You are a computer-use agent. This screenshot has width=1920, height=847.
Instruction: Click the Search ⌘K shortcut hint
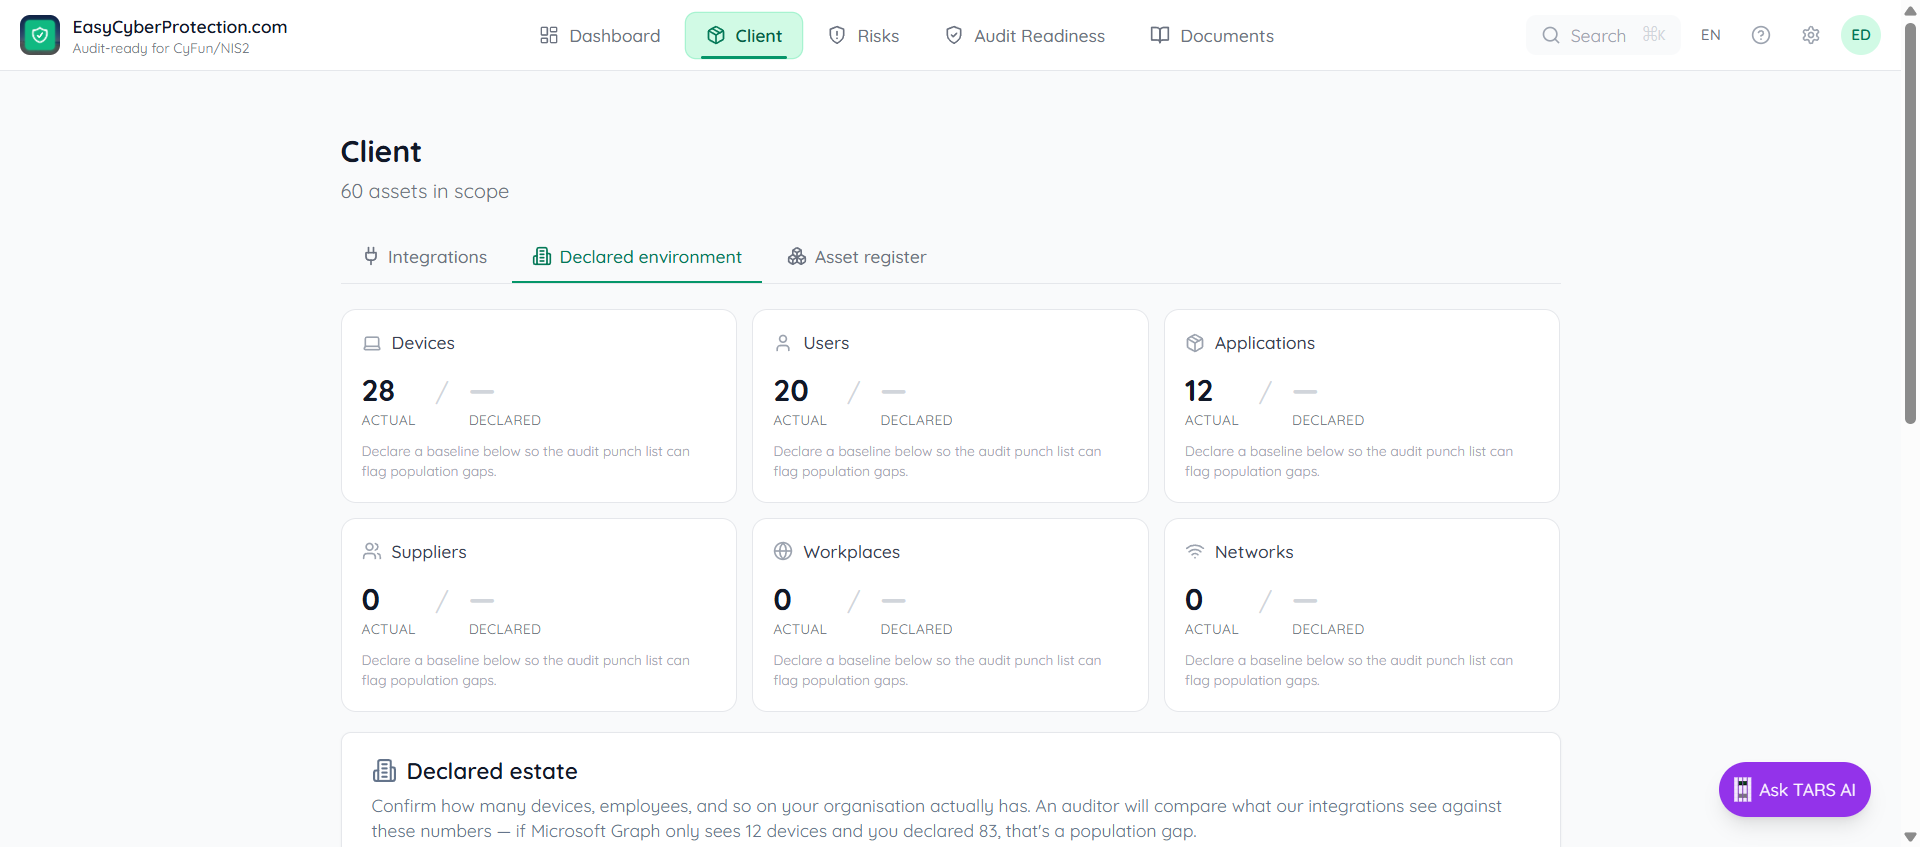[1654, 35]
